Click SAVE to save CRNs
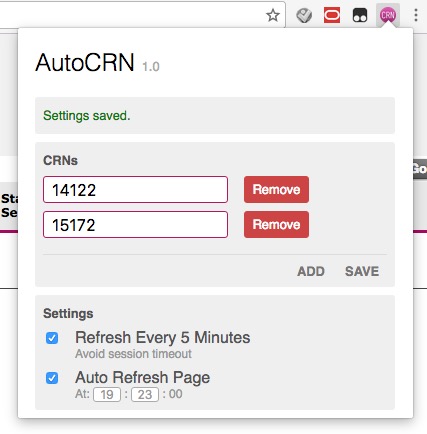427x434 pixels. tap(362, 271)
